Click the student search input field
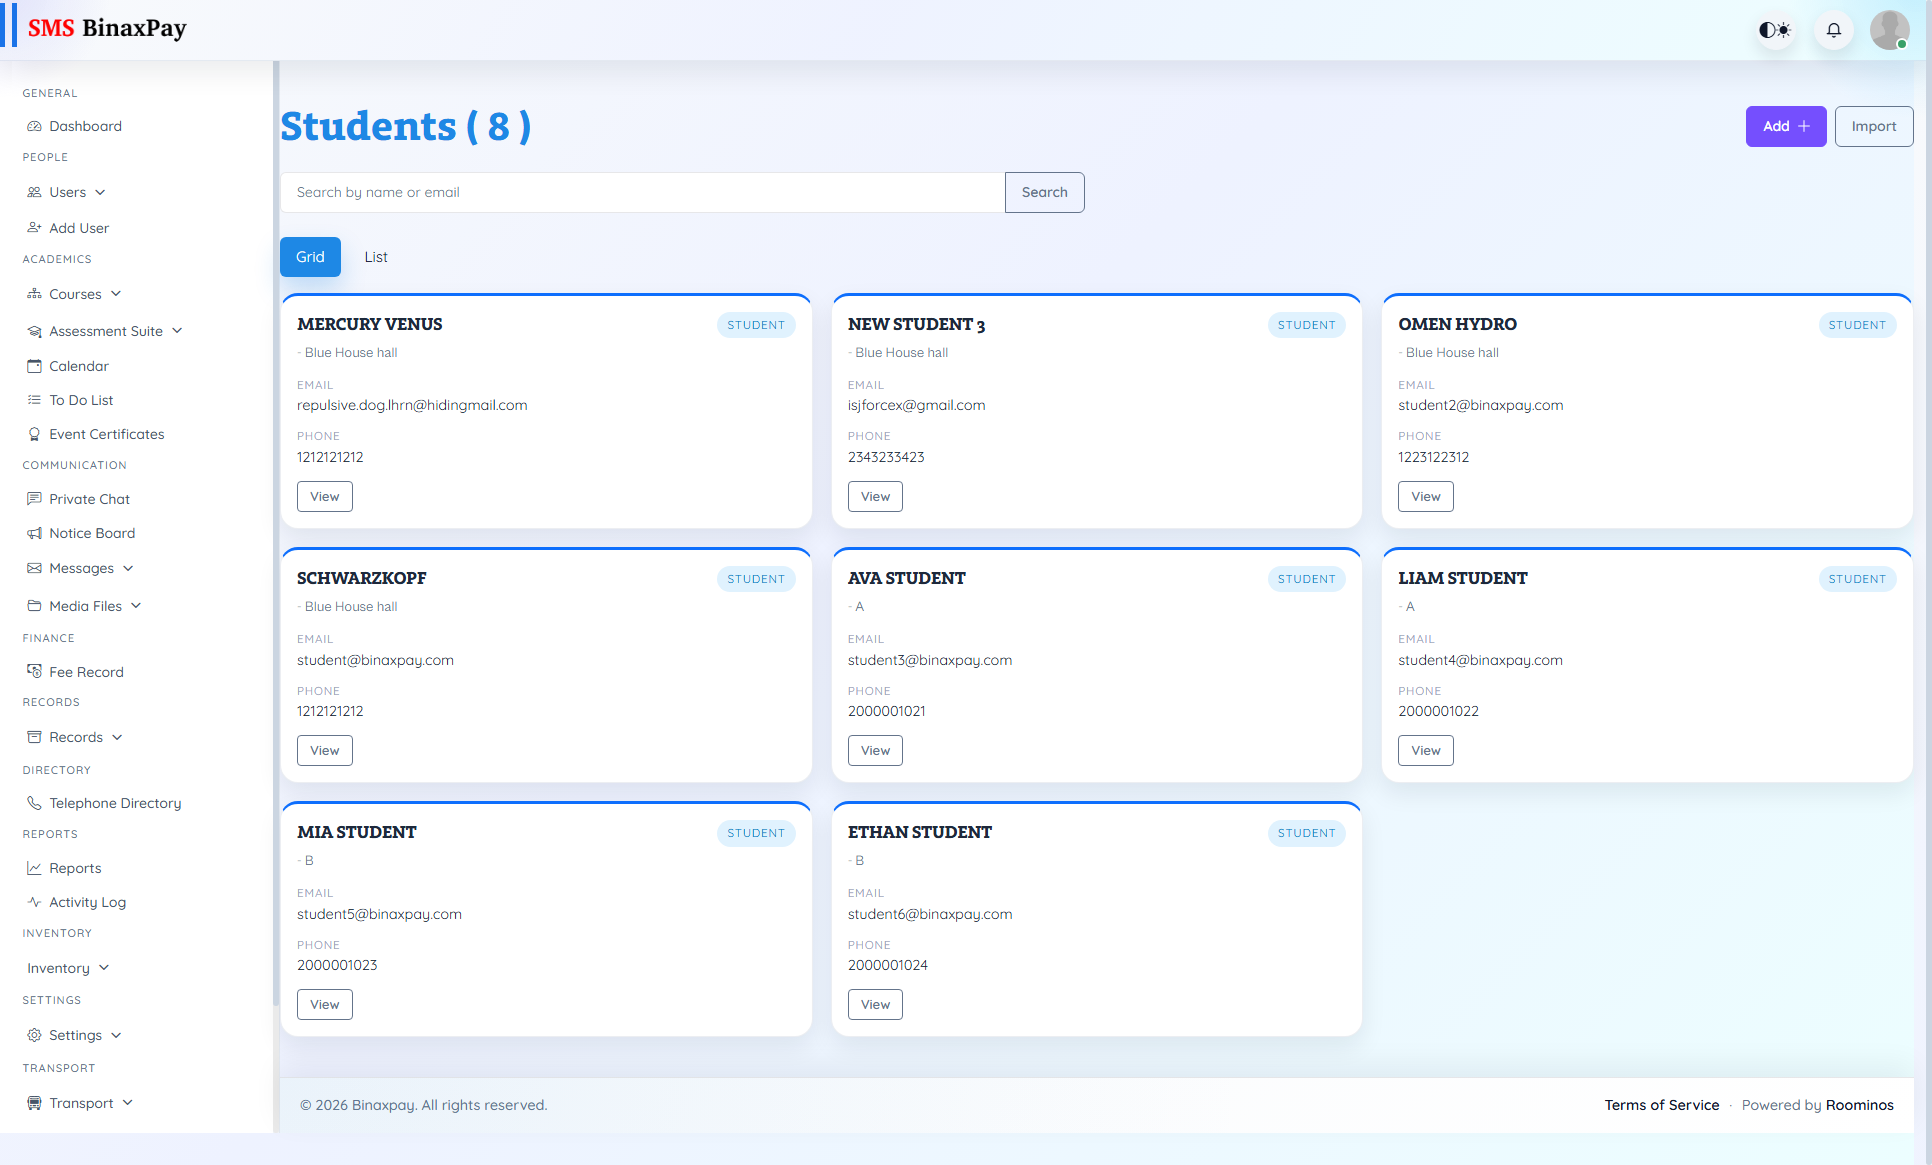 tap(642, 192)
